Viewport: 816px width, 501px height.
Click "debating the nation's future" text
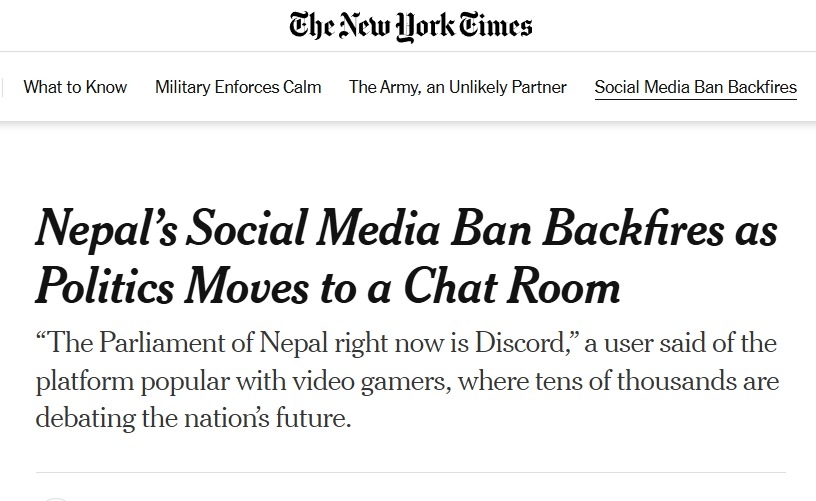coord(193,417)
